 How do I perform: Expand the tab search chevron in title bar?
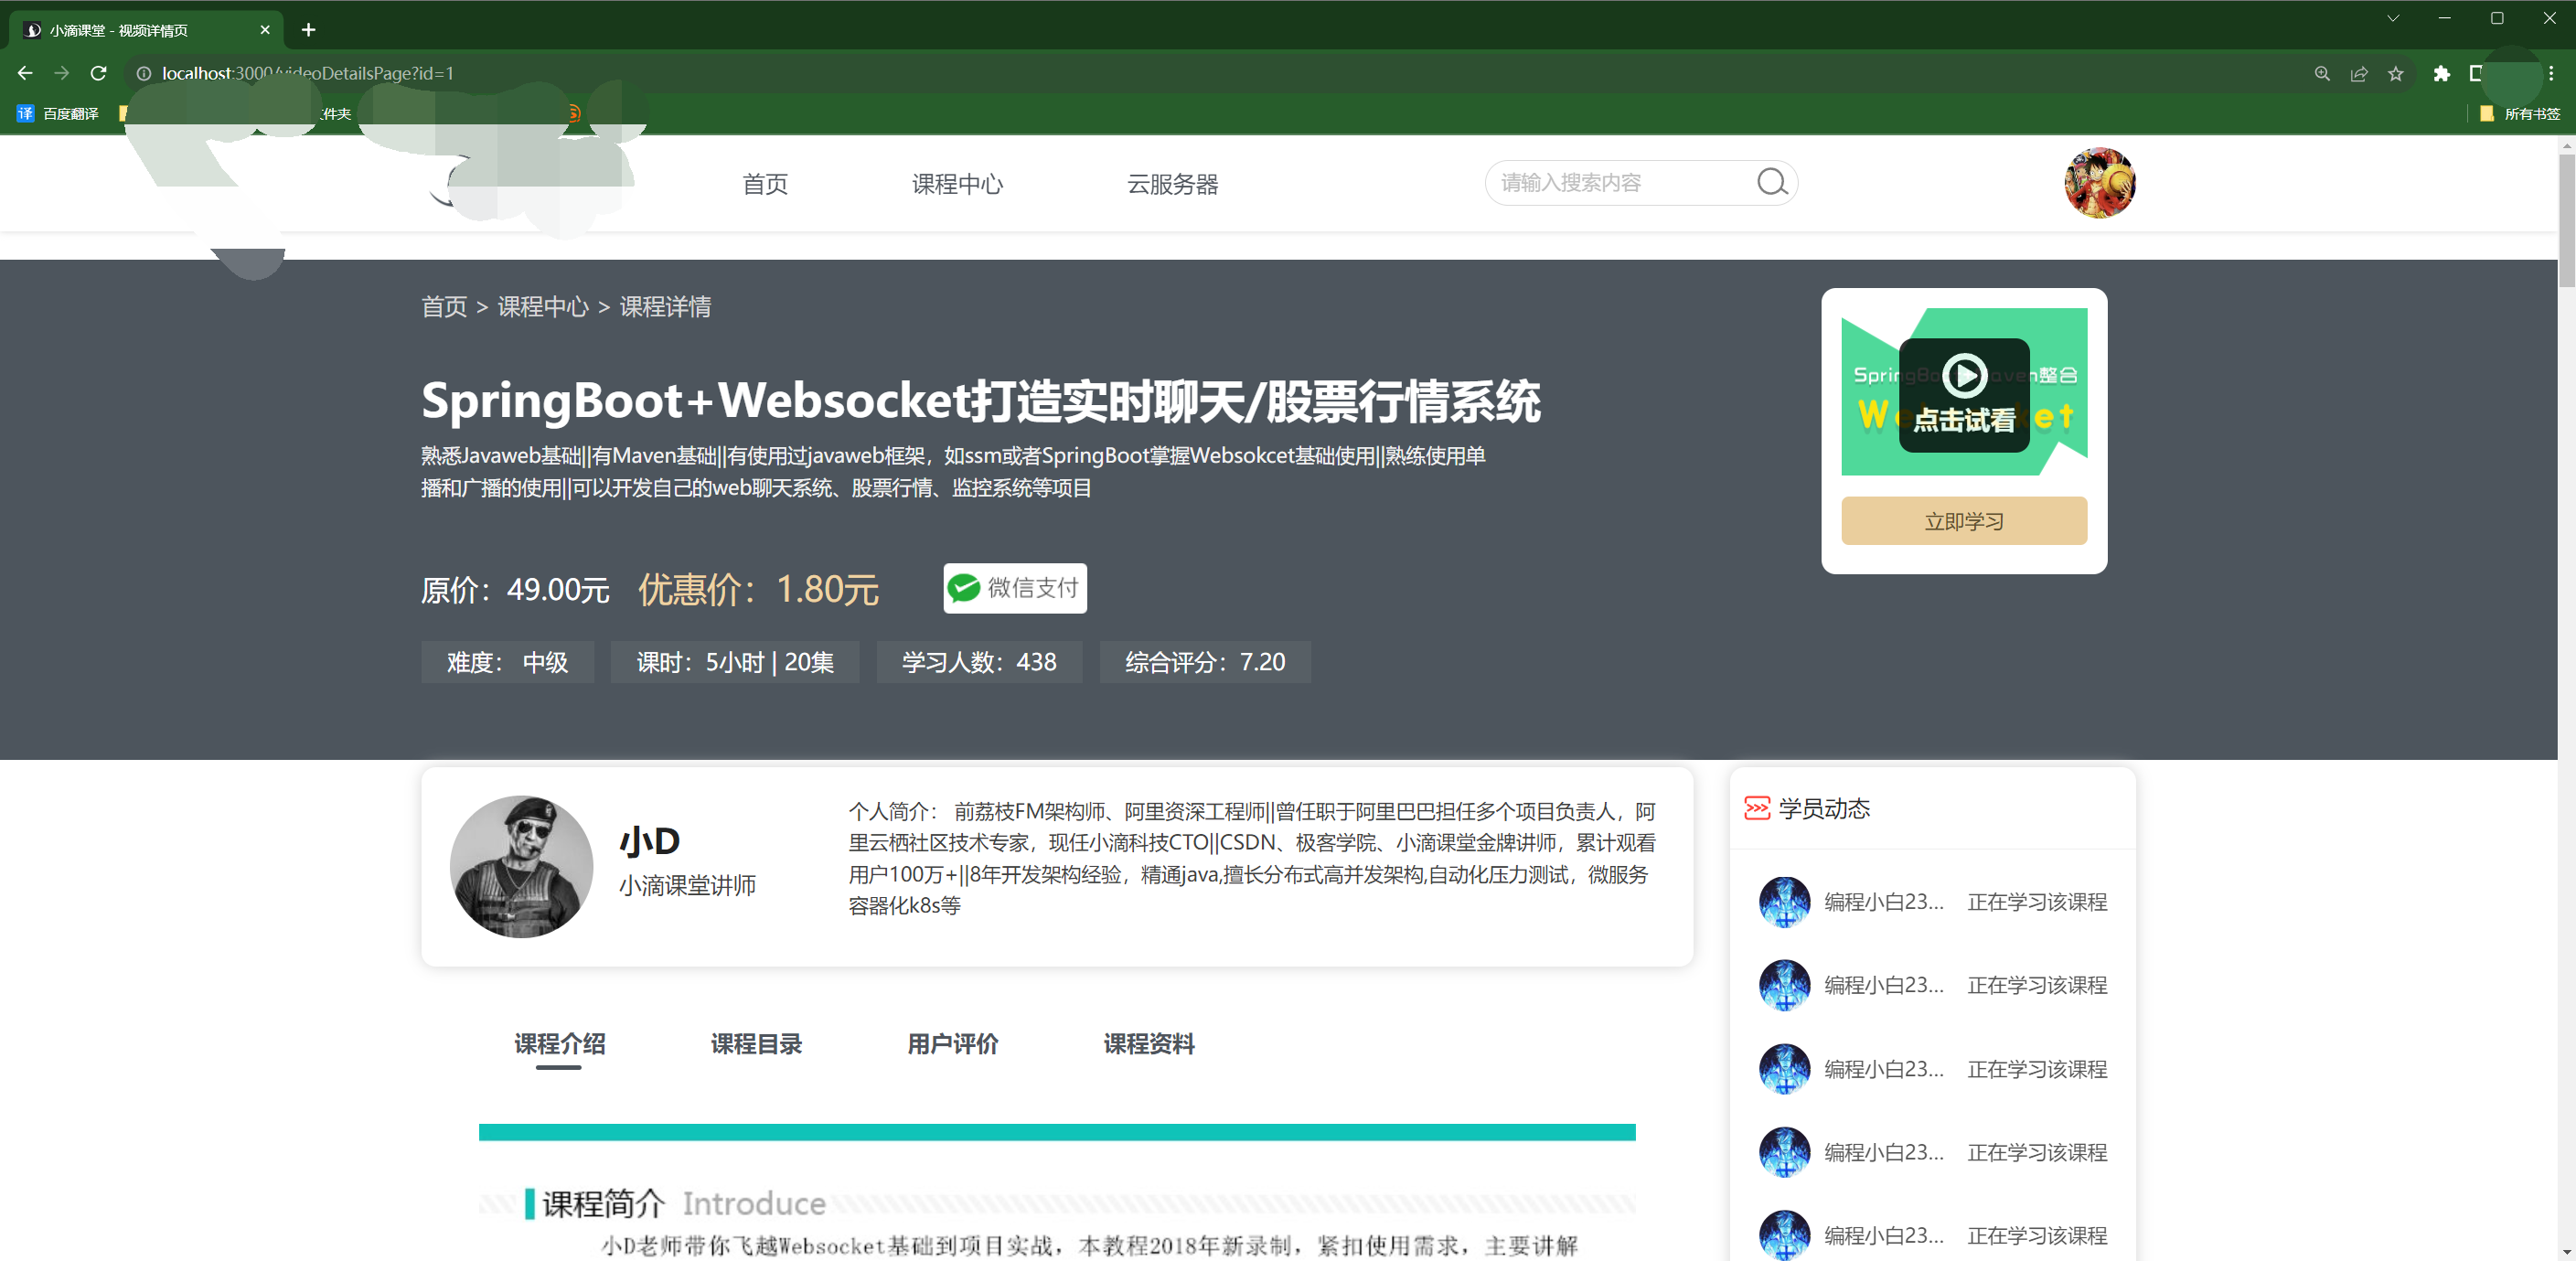(2393, 18)
